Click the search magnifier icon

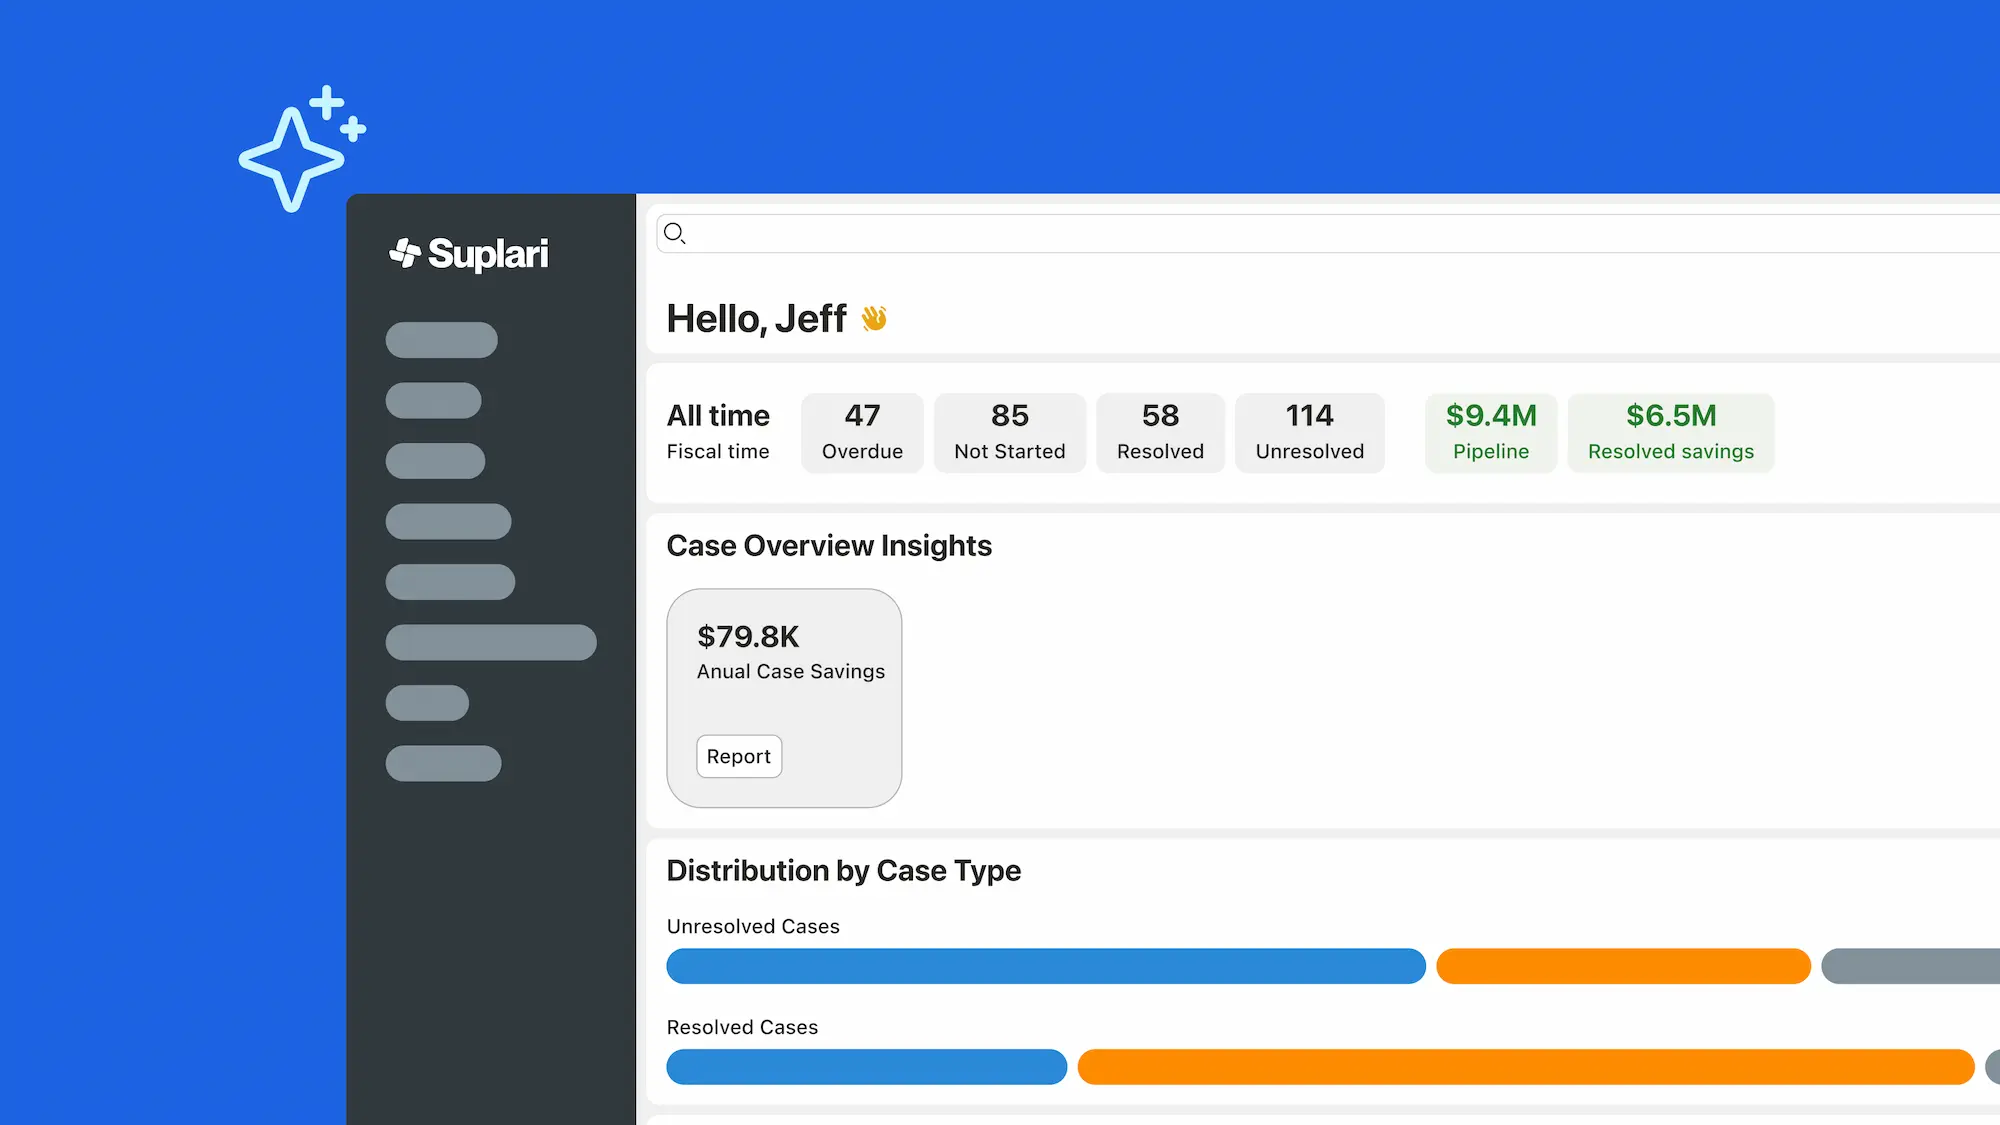pyautogui.click(x=675, y=234)
